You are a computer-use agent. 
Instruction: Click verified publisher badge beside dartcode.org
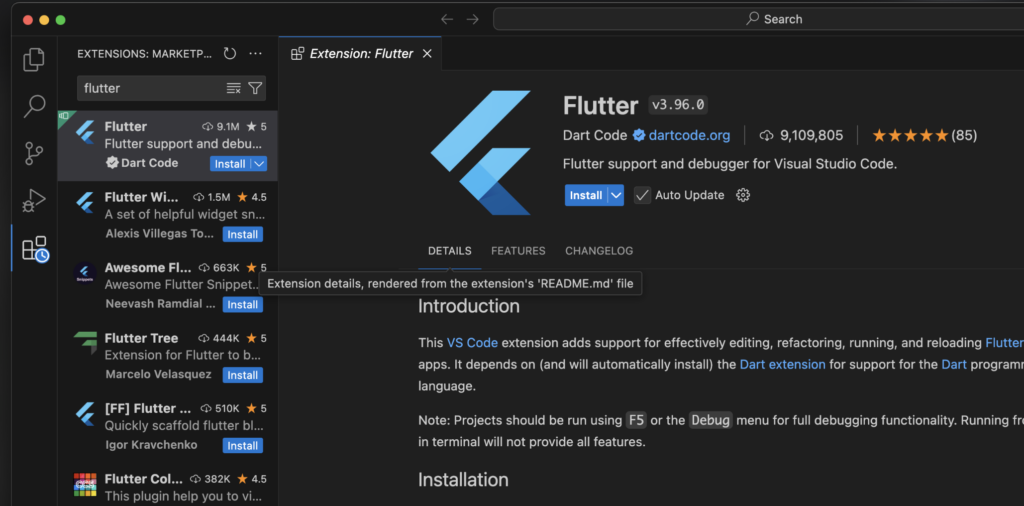click(x=639, y=135)
